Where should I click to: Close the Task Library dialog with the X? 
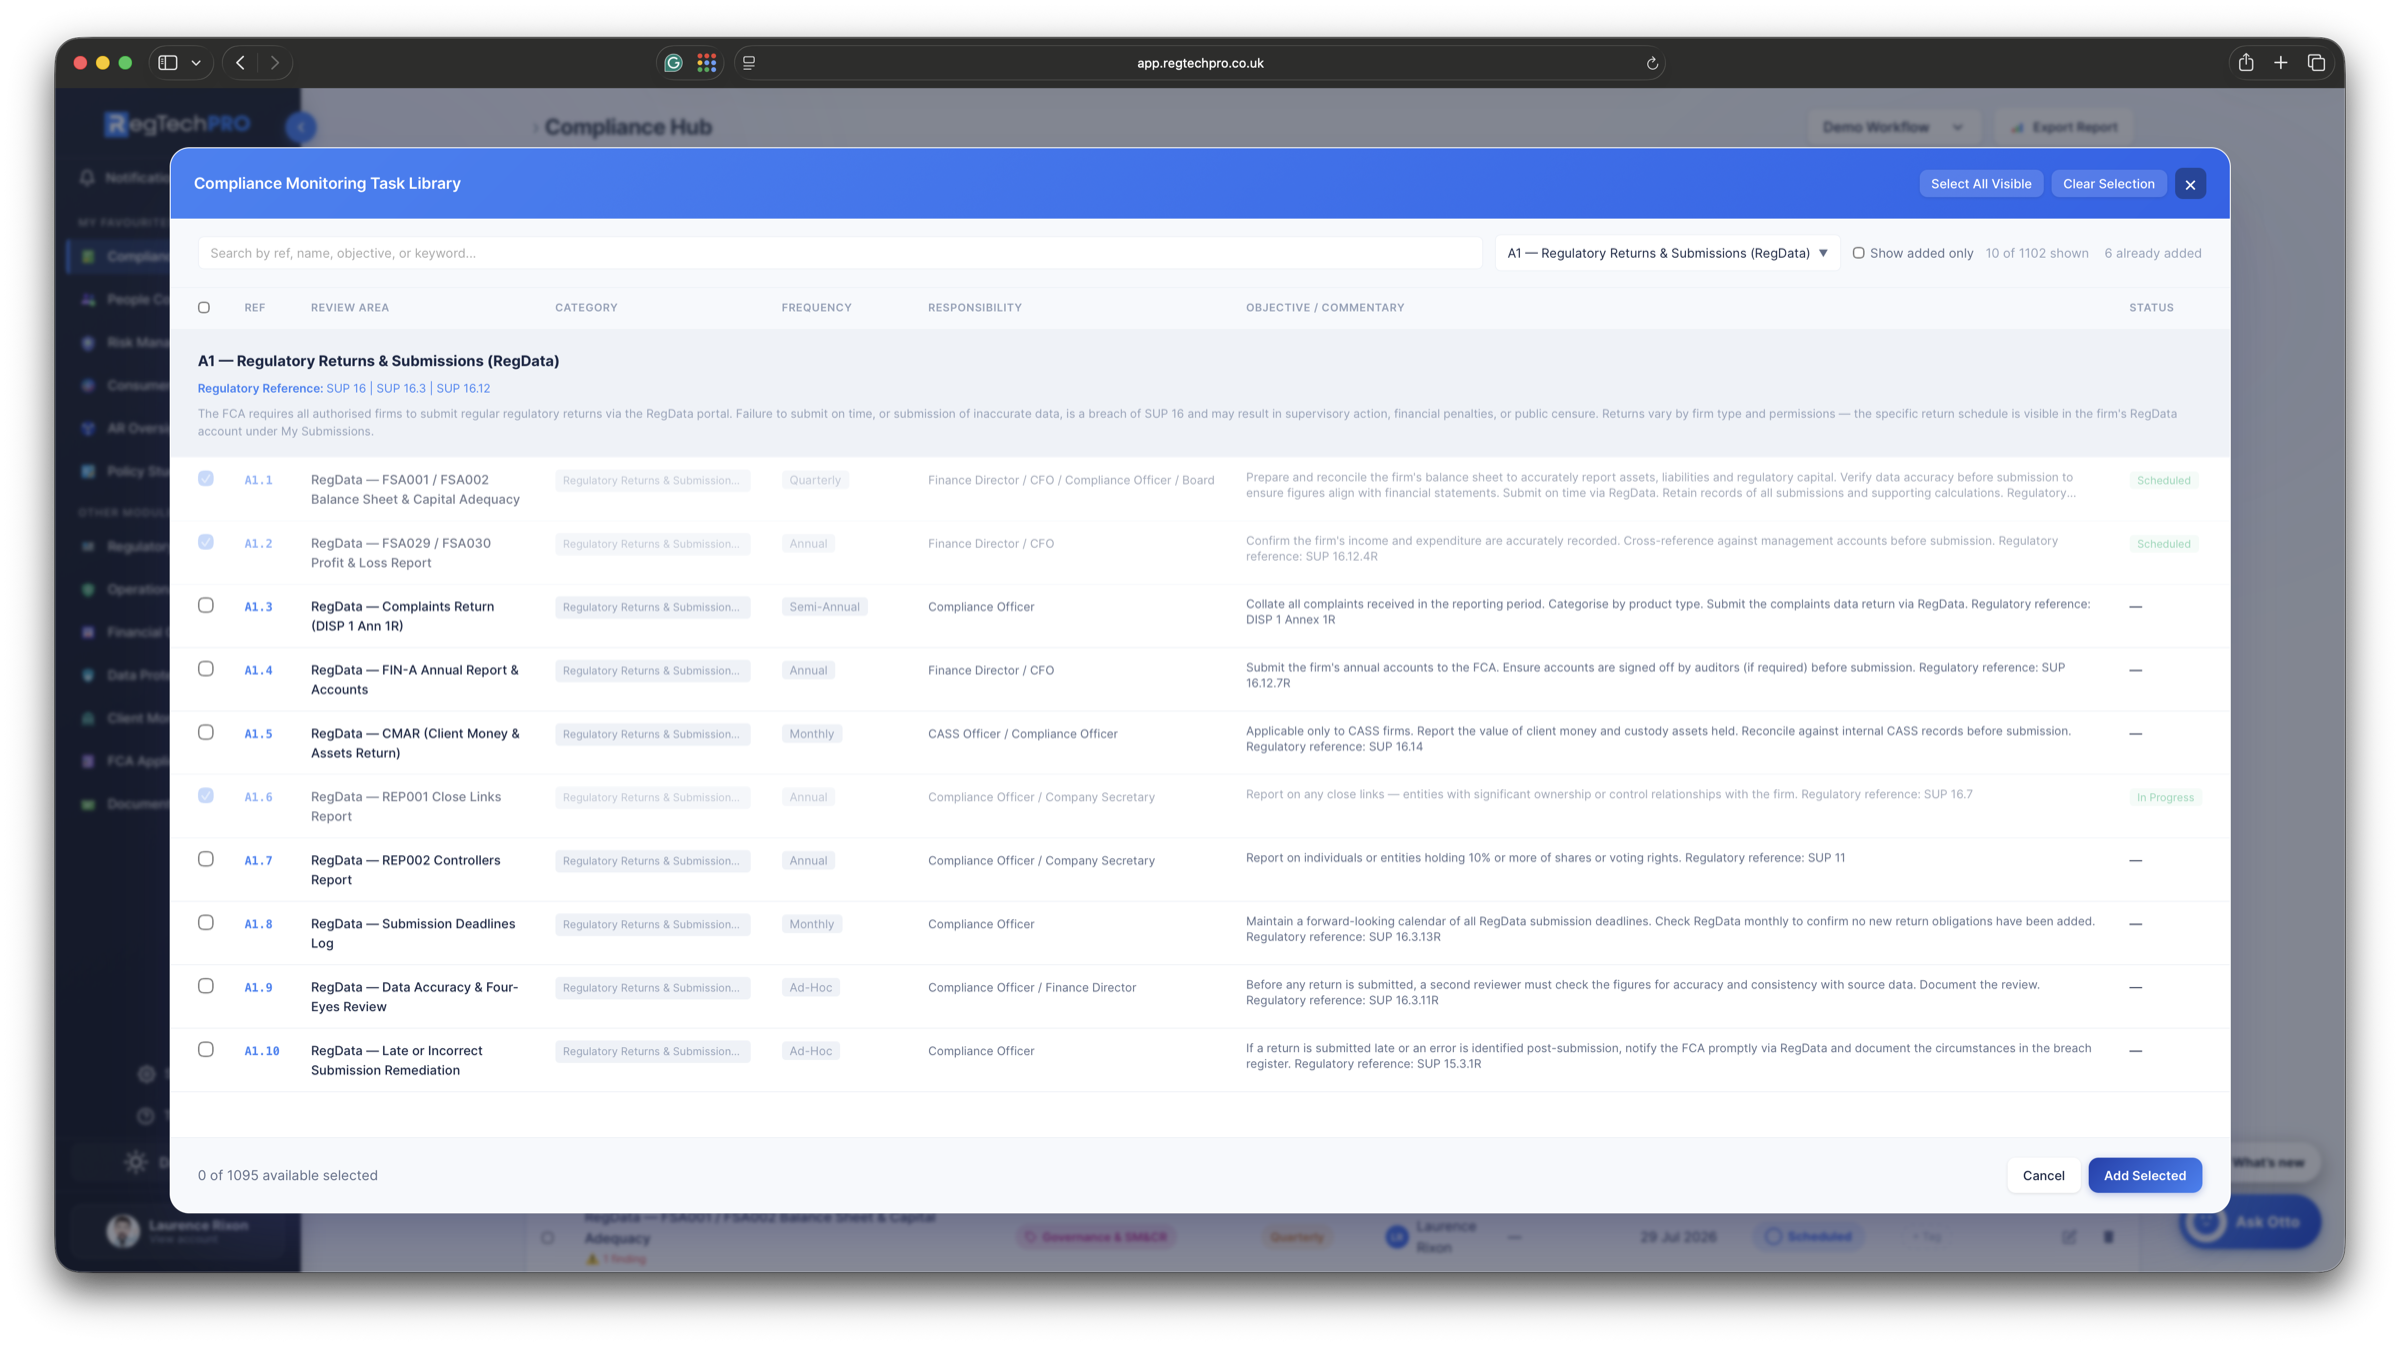point(2190,184)
